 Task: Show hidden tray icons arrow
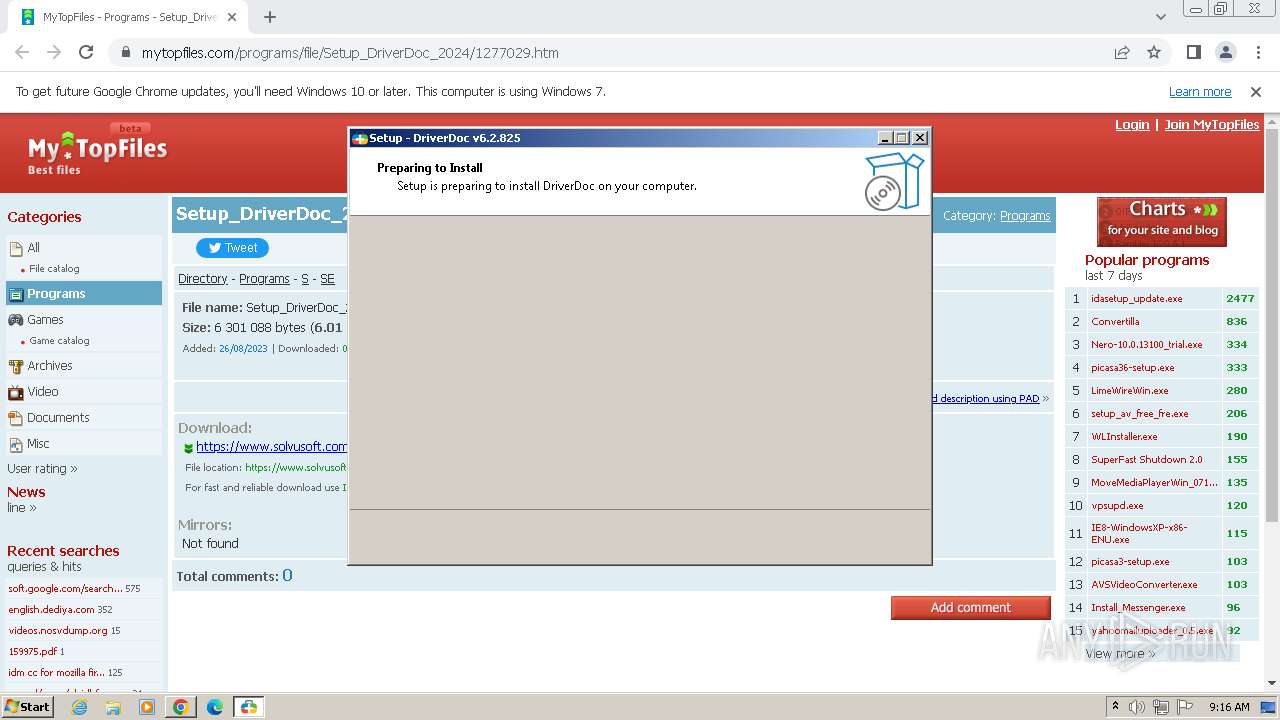(x=1115, y=707)
